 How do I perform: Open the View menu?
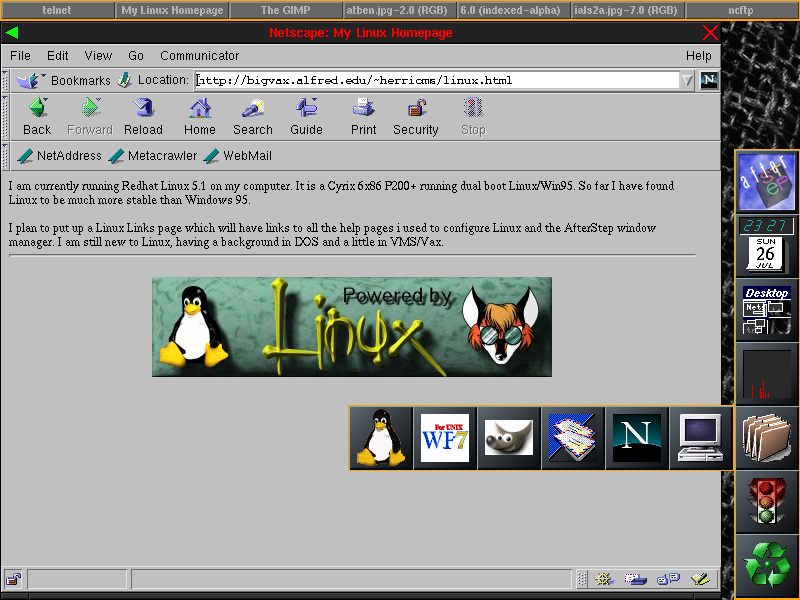pyautogui.click(x=98, y=56)
